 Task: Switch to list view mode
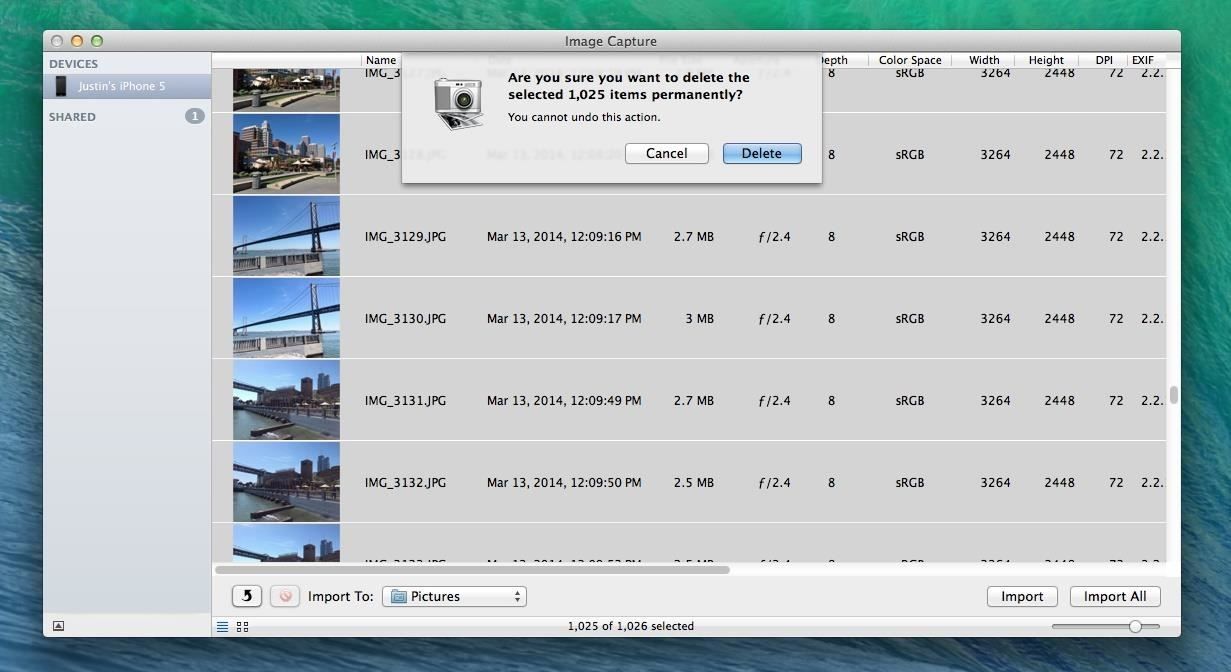click(222, 627)
